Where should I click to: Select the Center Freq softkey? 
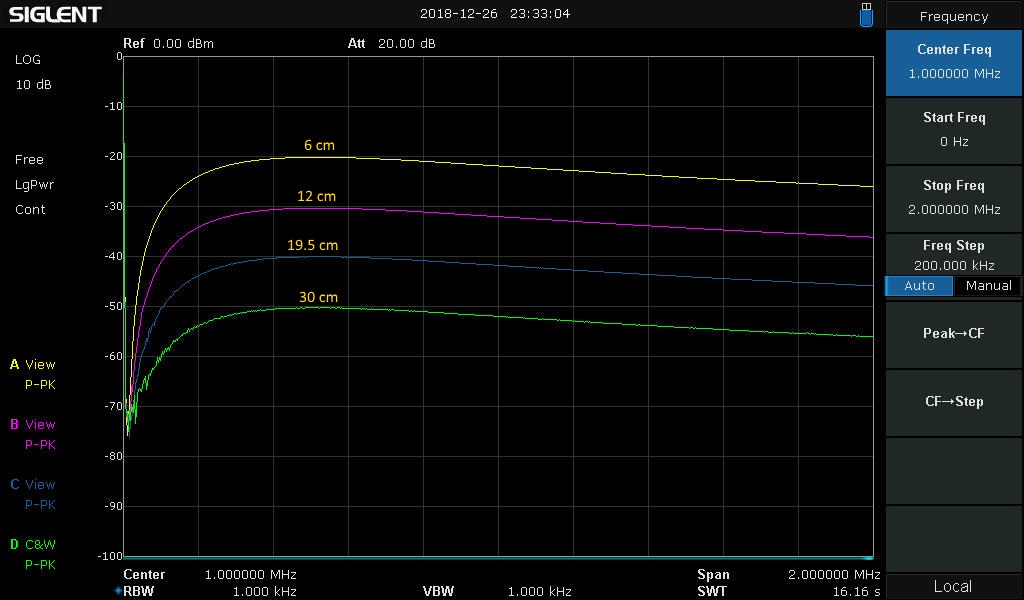(x=954, y=61)
